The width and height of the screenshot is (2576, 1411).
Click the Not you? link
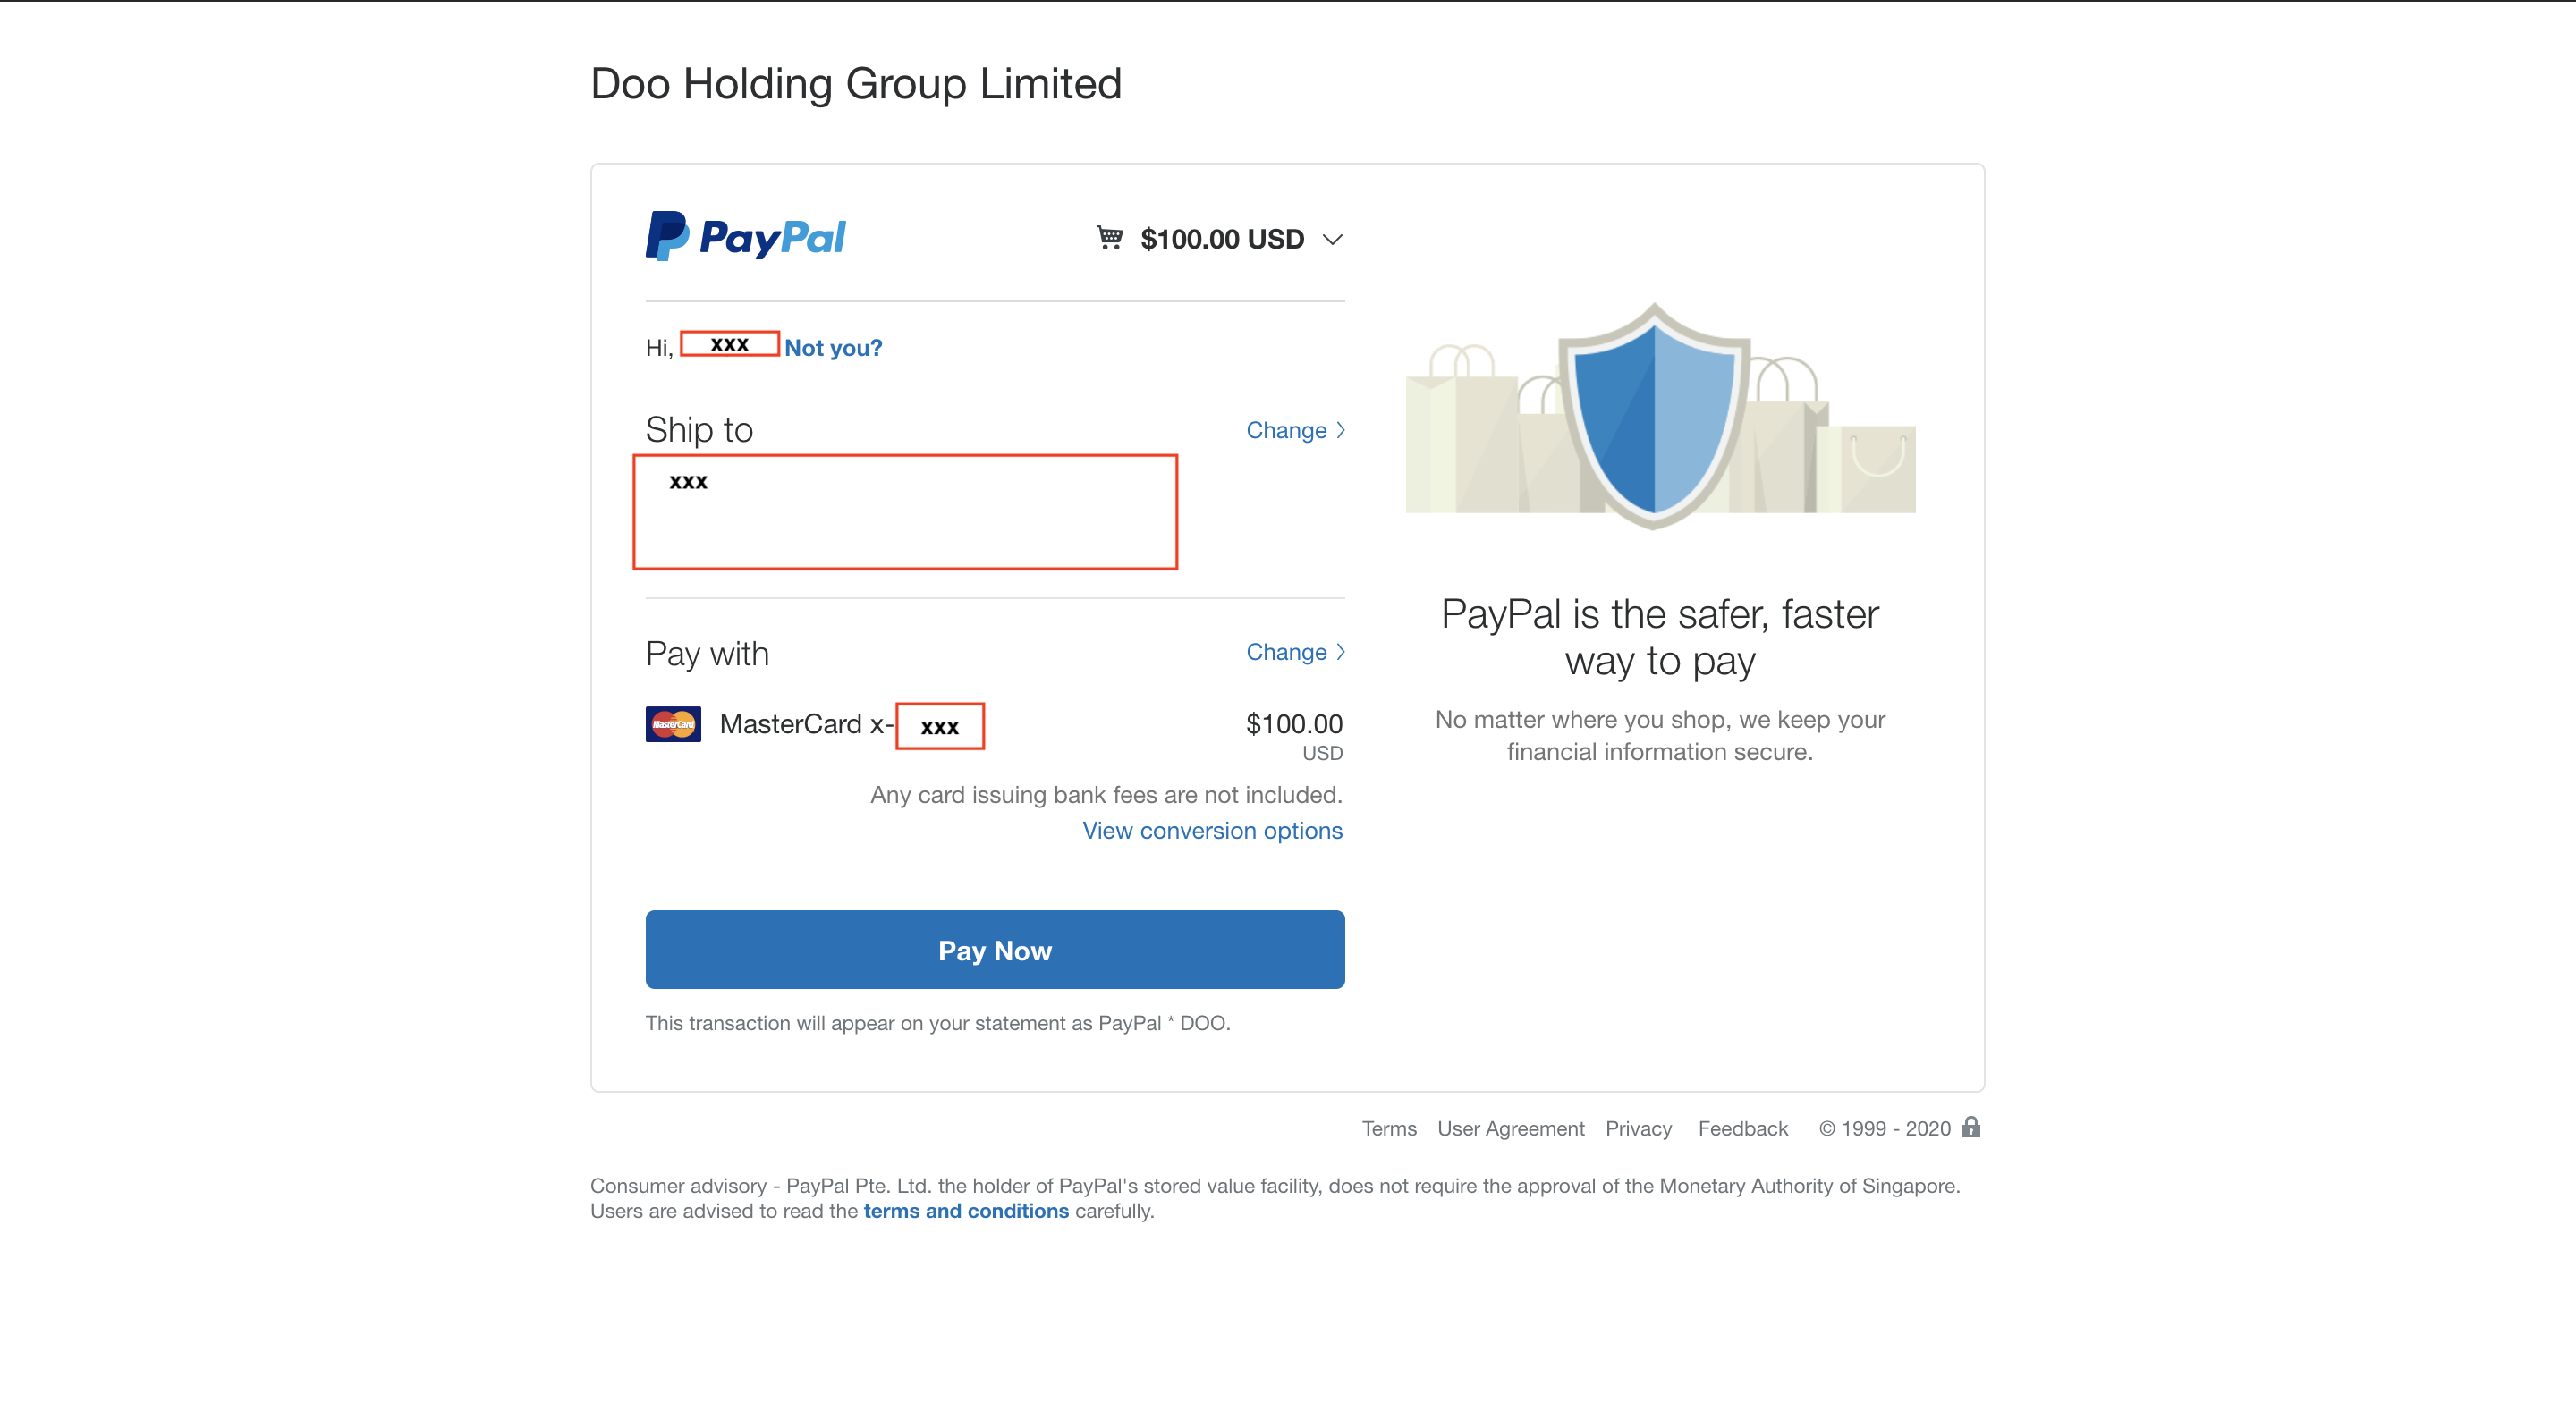point(833,348)
